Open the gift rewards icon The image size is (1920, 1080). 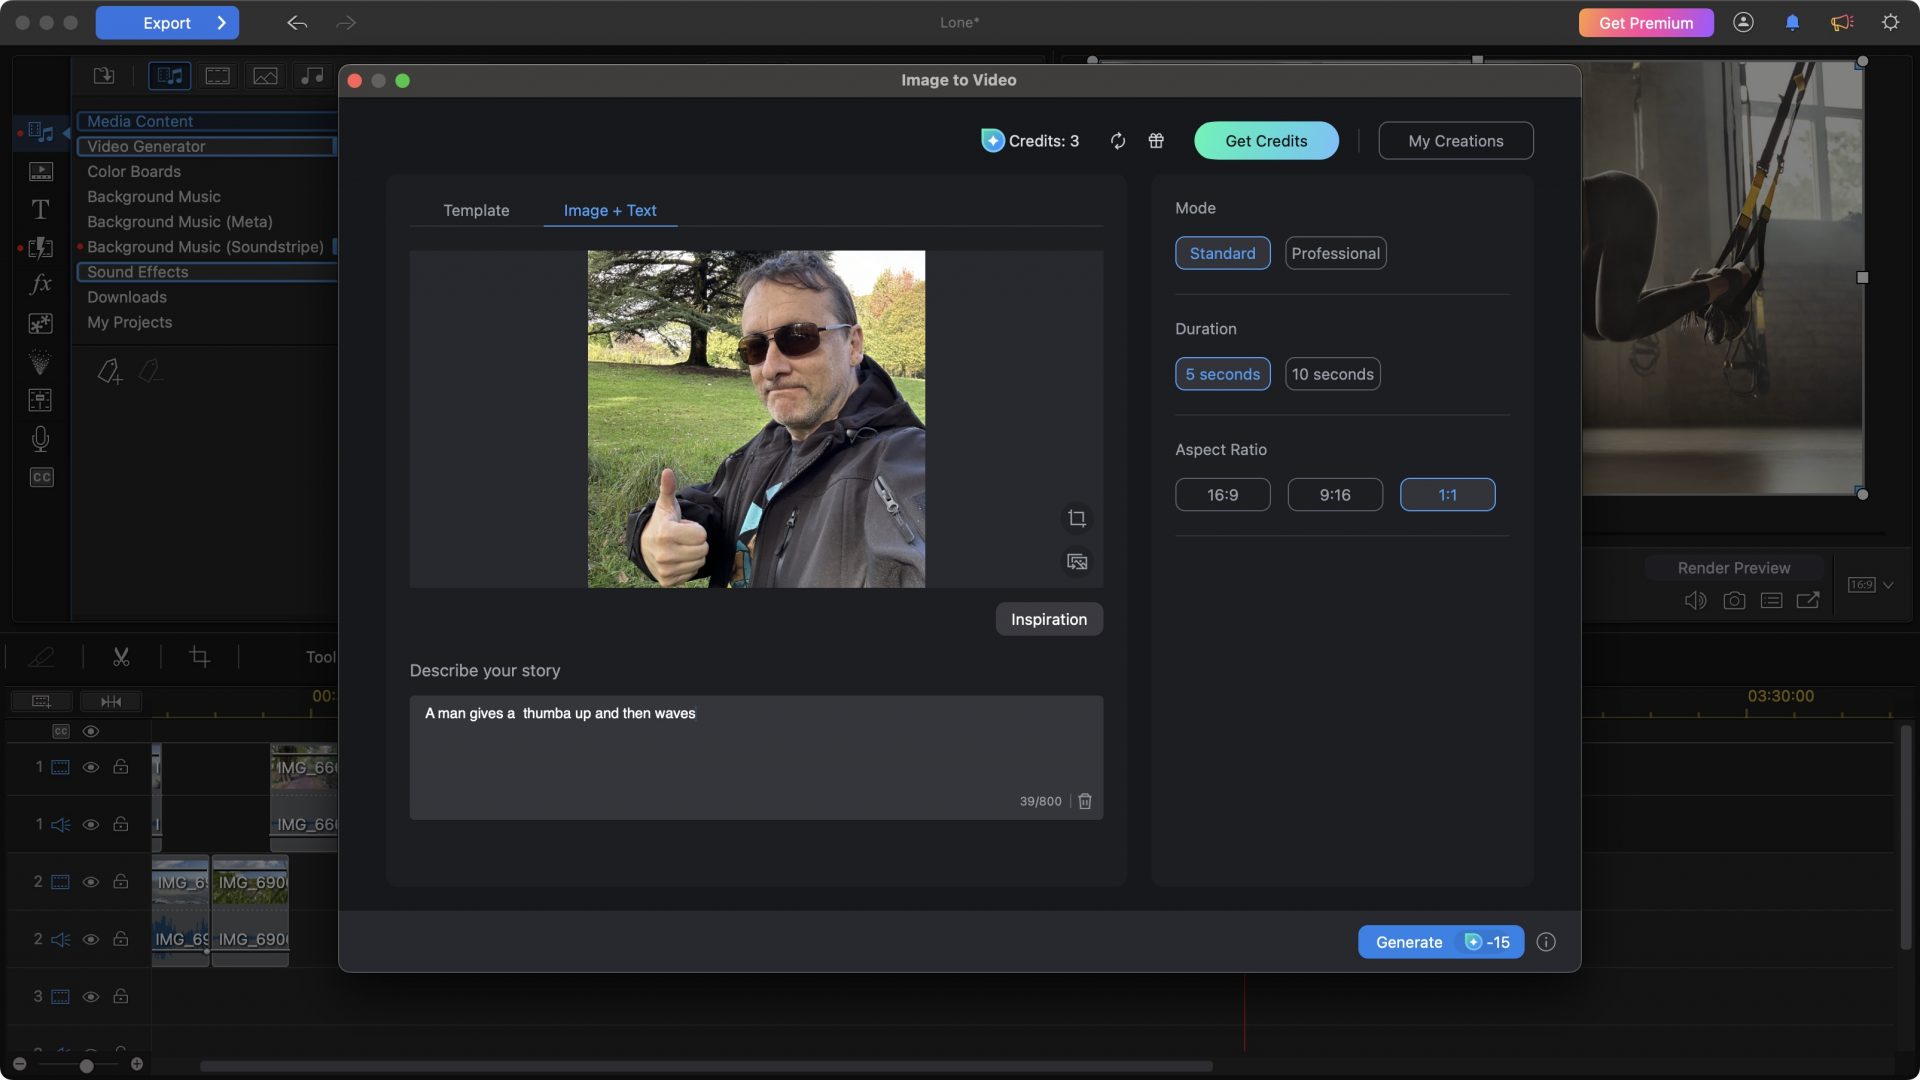pos(1156,141)
